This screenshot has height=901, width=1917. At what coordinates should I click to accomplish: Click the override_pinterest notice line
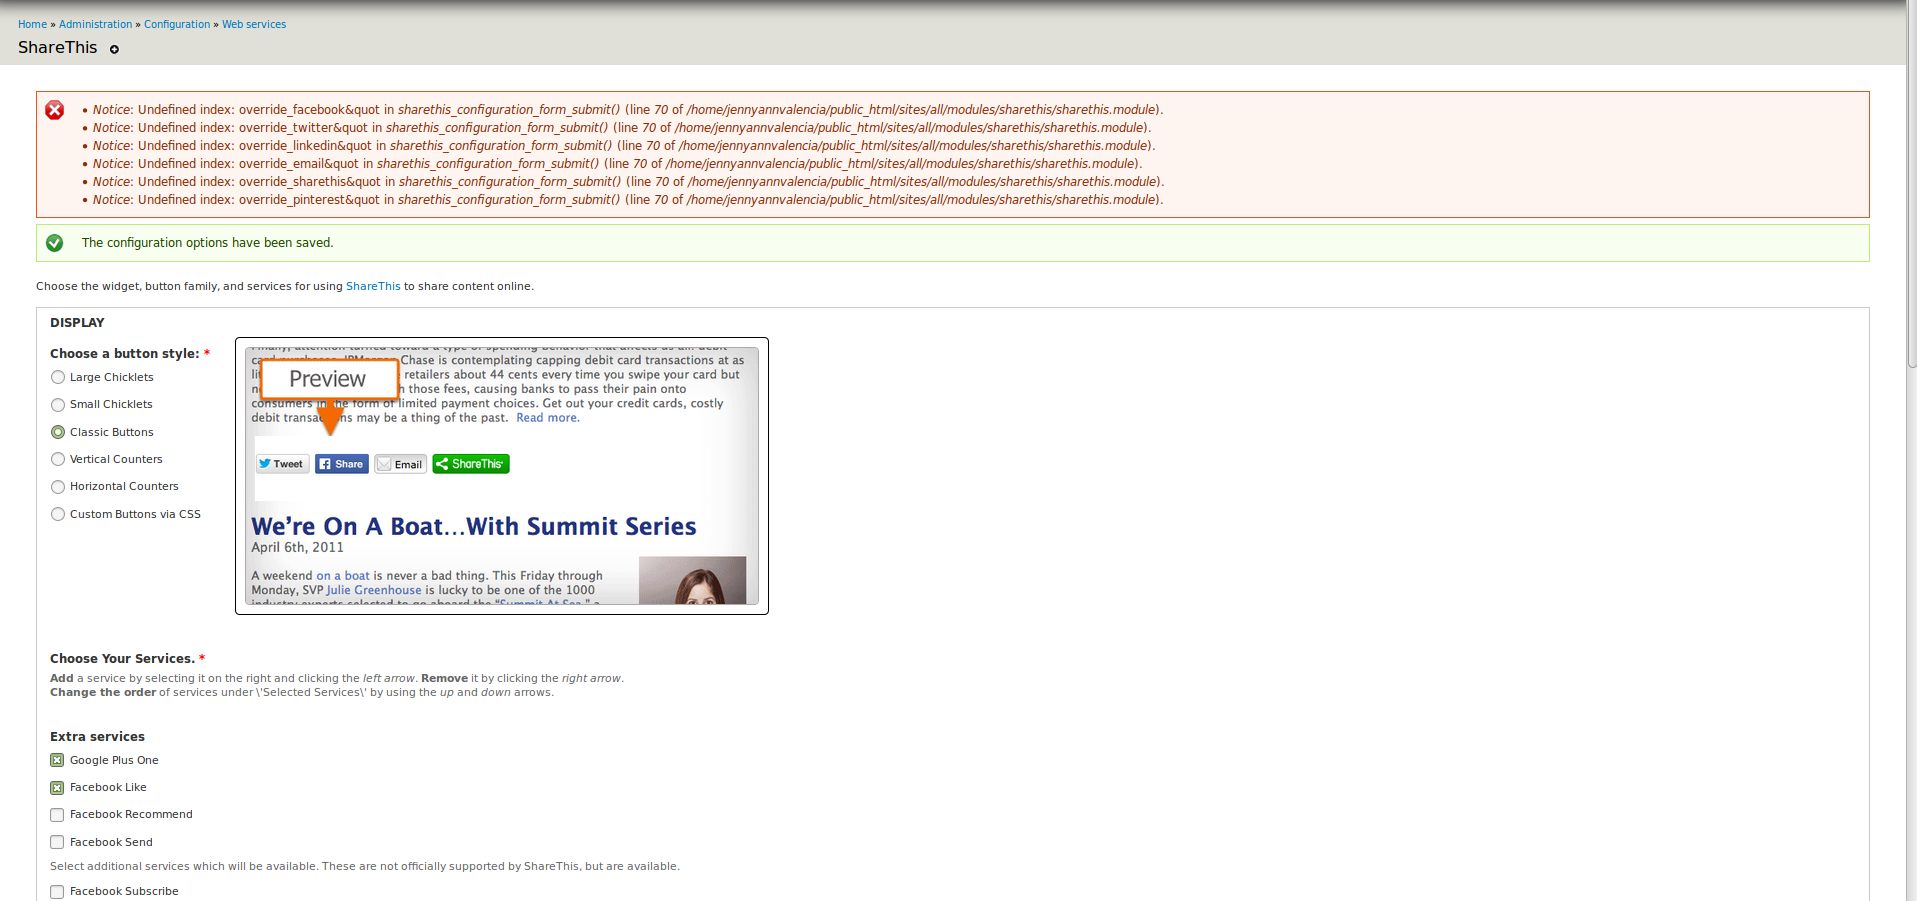628,200
